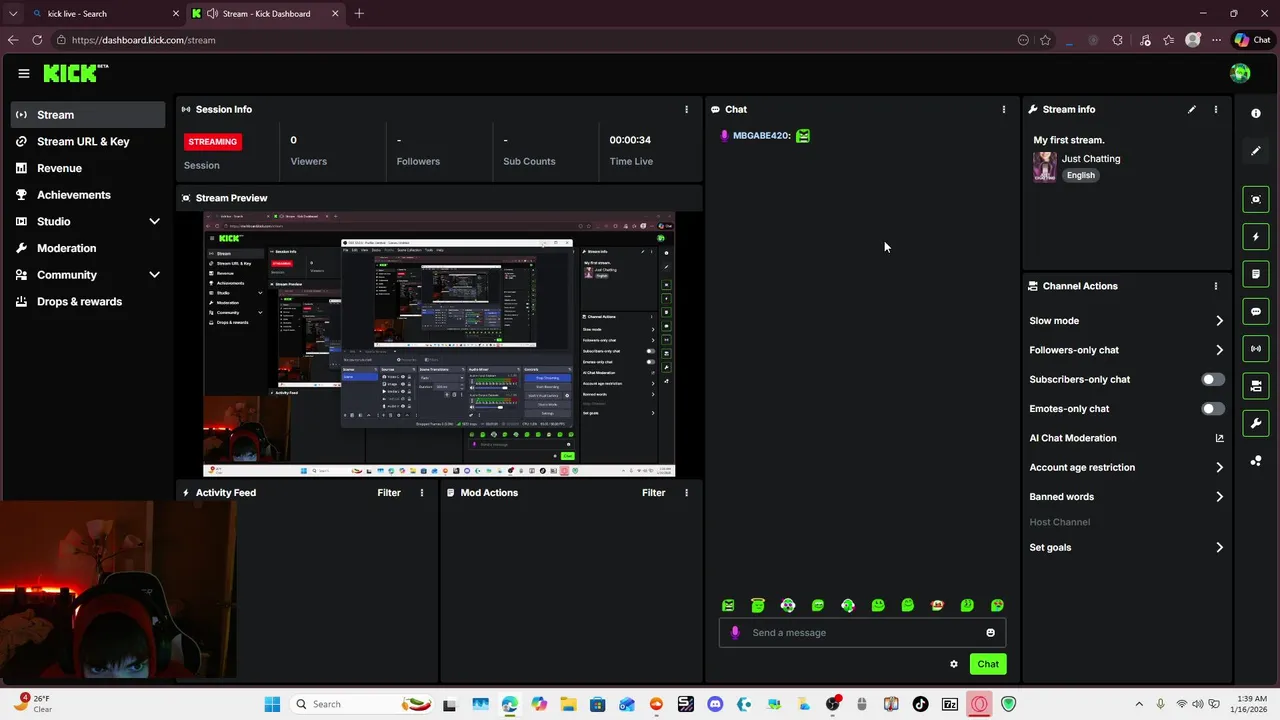Screen dimensions: 1280x720
Task: Click the wrench icon in right sidebar
Action: click(x=1256, y=423)
